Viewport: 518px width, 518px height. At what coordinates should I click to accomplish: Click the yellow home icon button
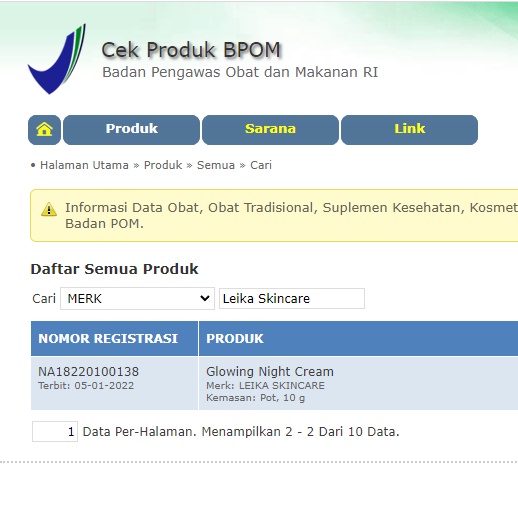tap(44, 130)
